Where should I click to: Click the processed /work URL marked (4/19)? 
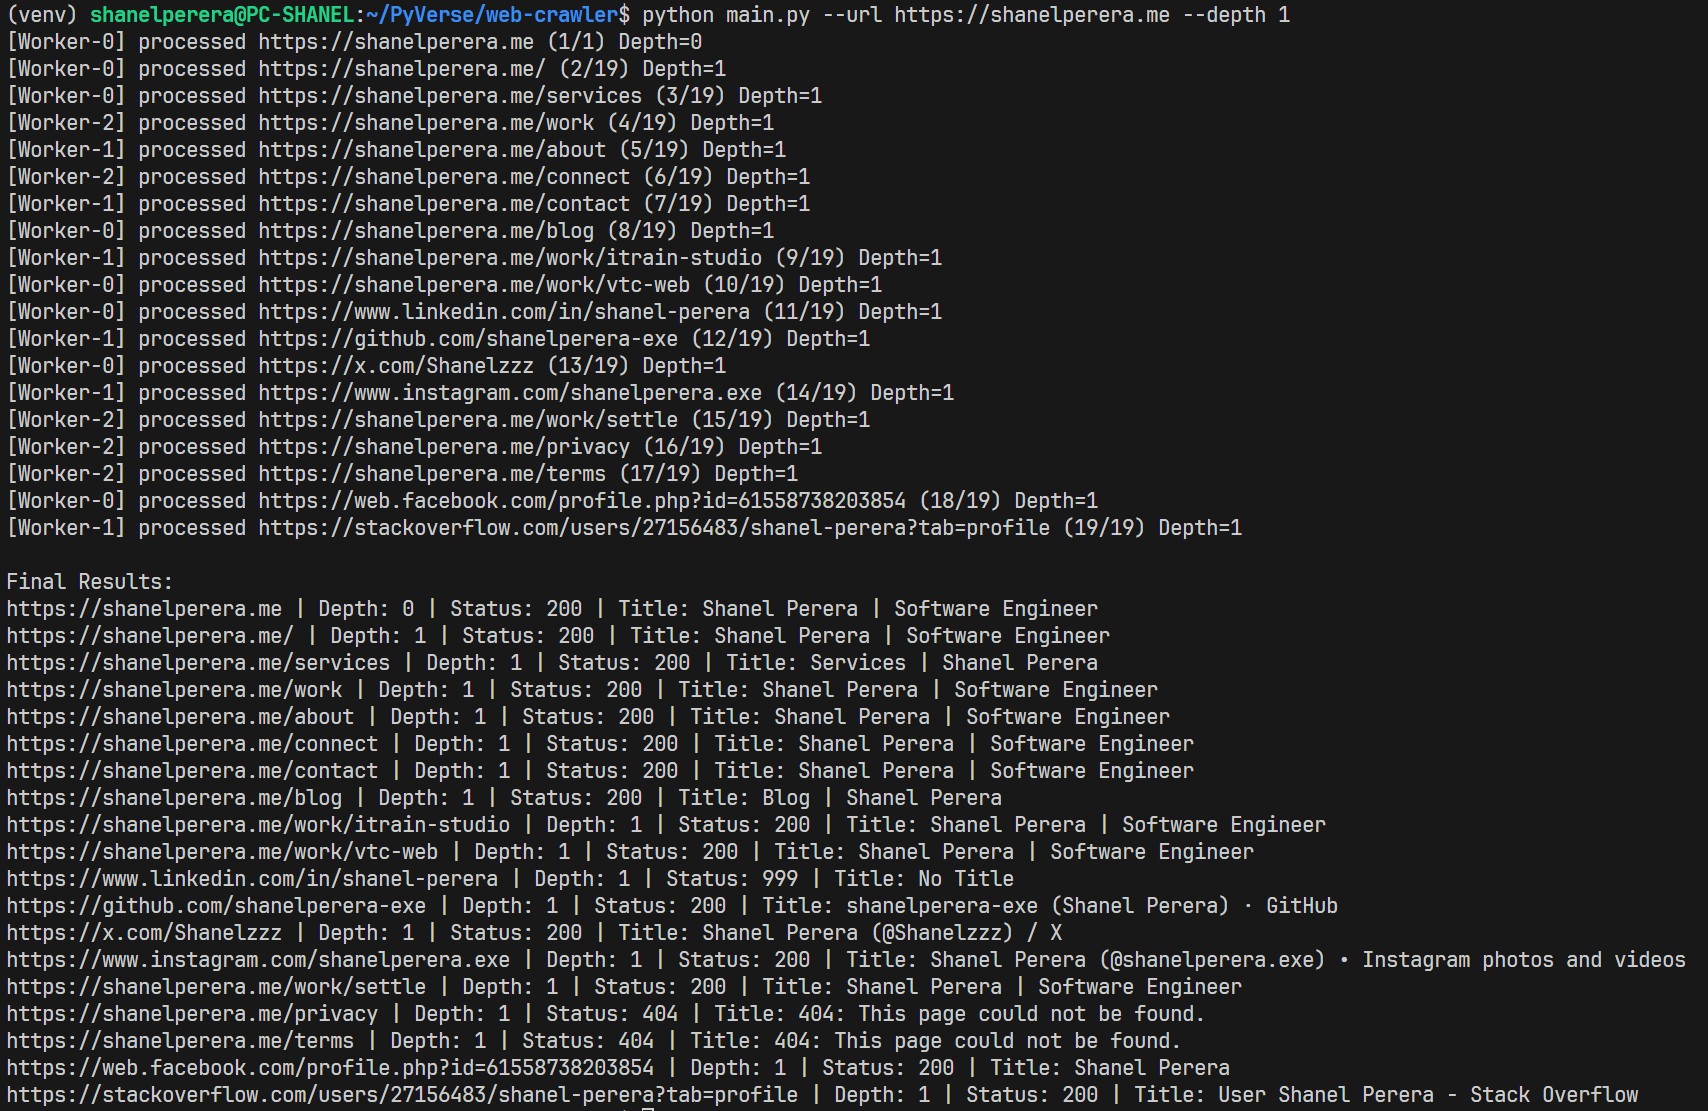pyautogui.click(x=426, y=123)
